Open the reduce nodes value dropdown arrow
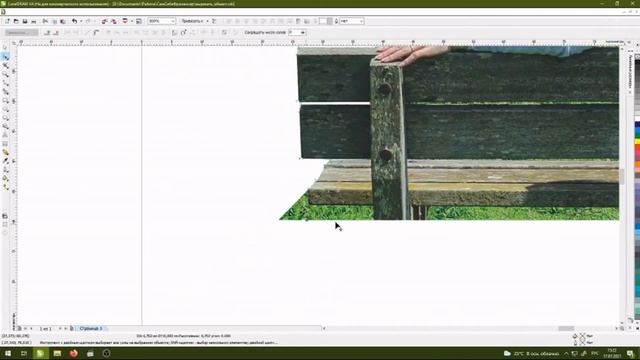This screenshot has width=640, height=360. [302, 33]
